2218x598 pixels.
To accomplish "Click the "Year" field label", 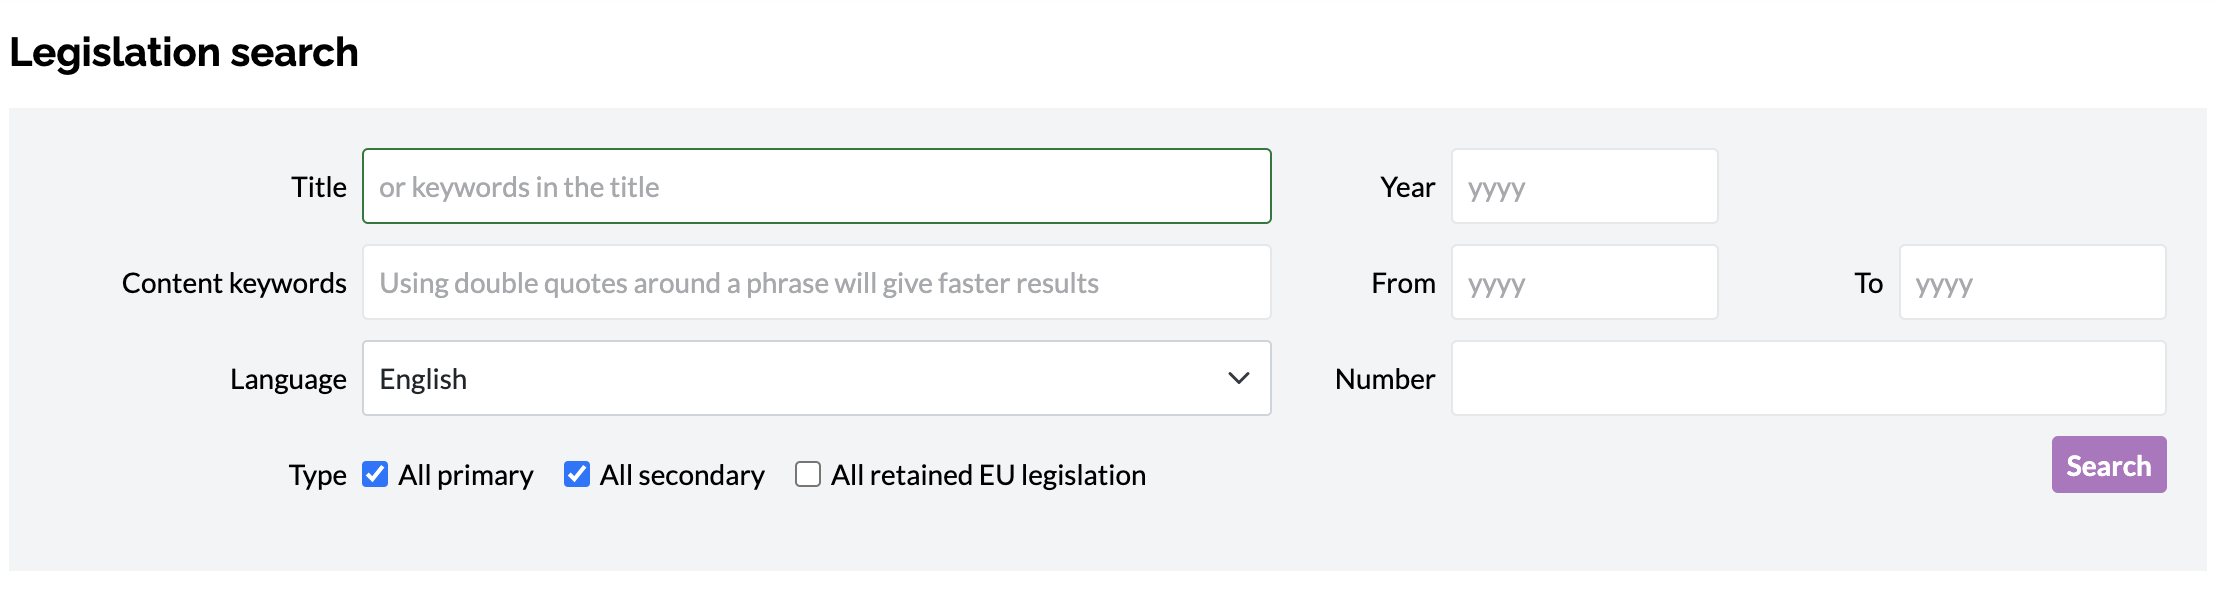I will pos(1407,187).
